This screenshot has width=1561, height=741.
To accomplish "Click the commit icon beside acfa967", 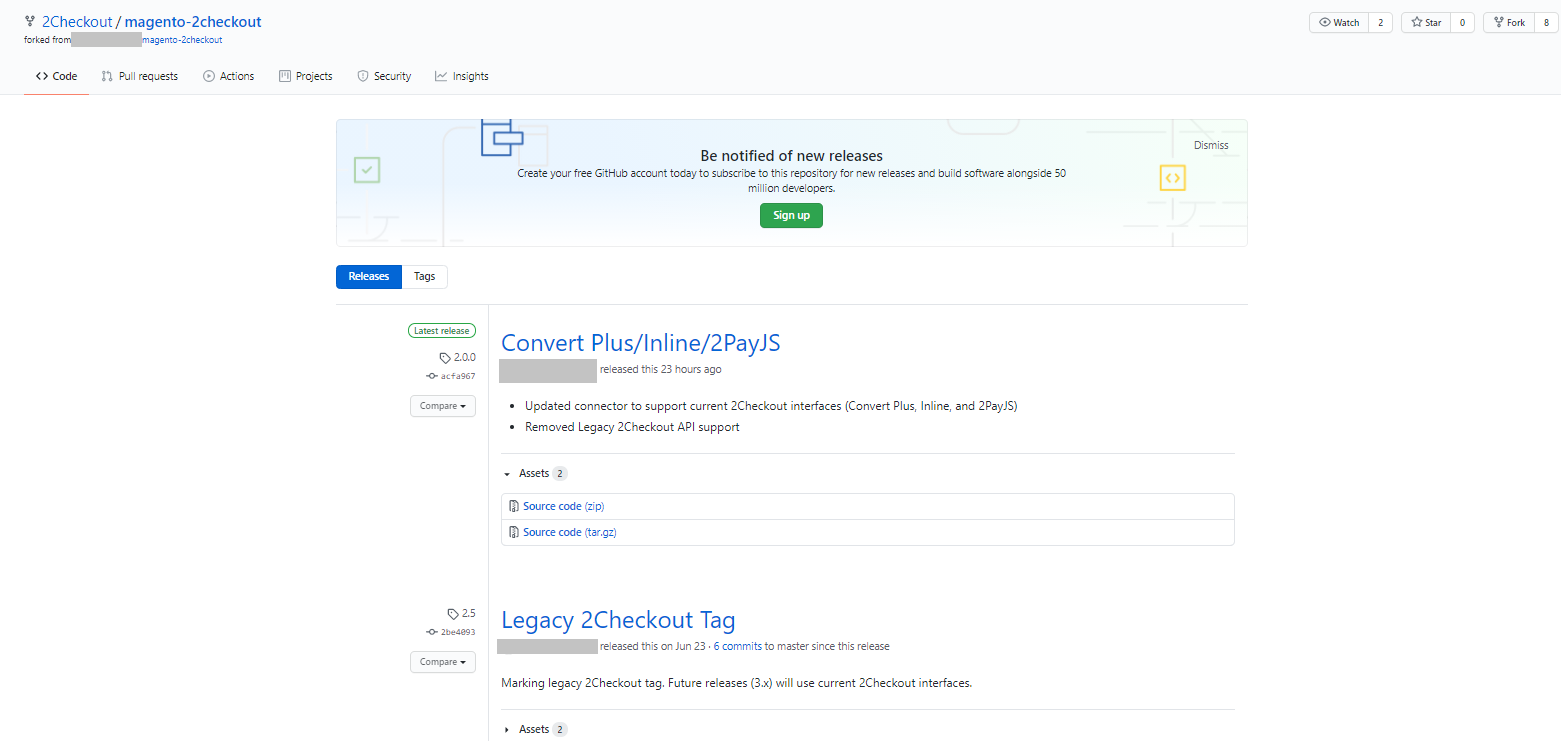I will [432, 376].
